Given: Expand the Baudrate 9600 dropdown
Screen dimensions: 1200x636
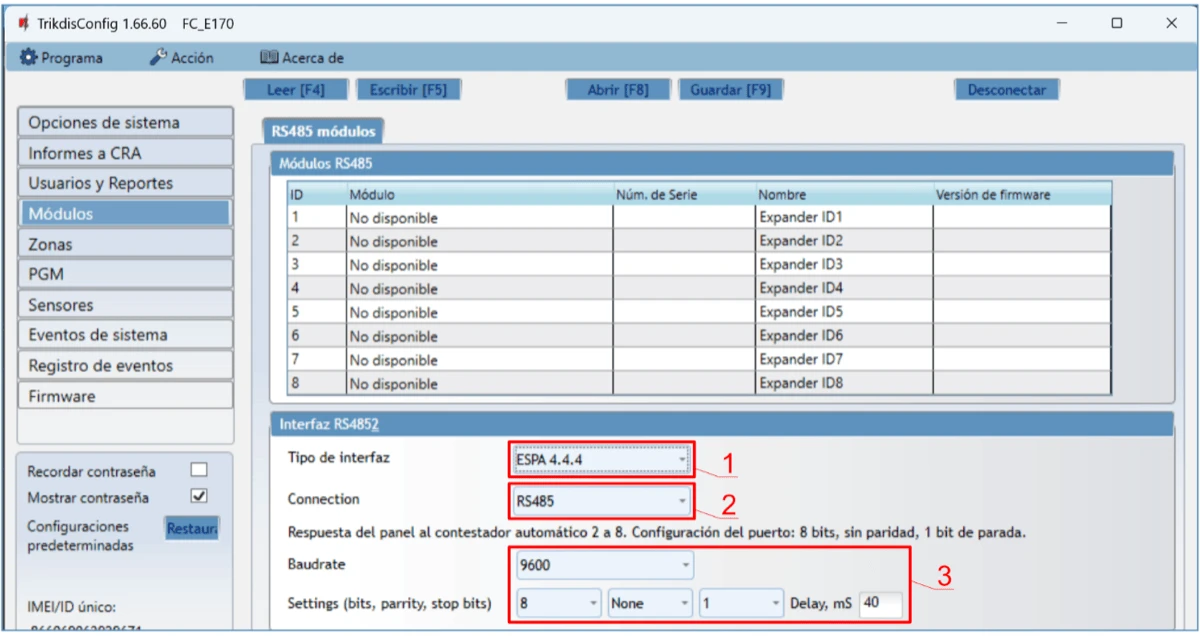Looking at the screenshot, I should (x=604, y=565).
